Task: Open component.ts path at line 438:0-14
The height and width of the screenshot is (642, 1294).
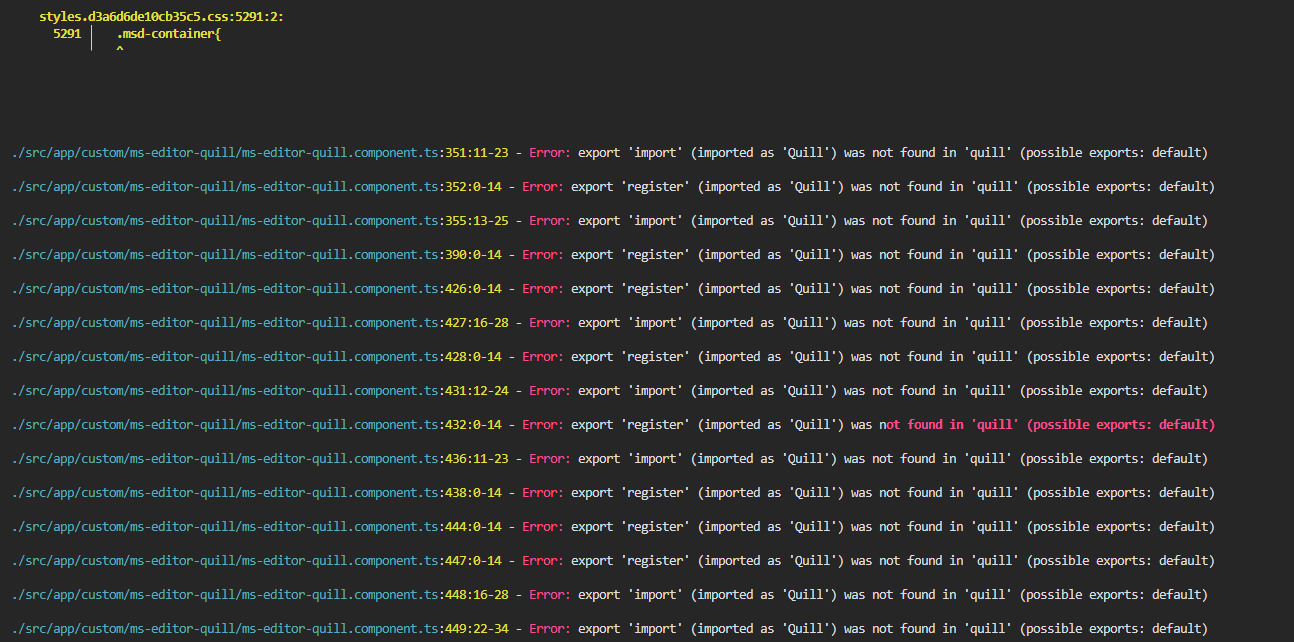Action: click(257, 493)
